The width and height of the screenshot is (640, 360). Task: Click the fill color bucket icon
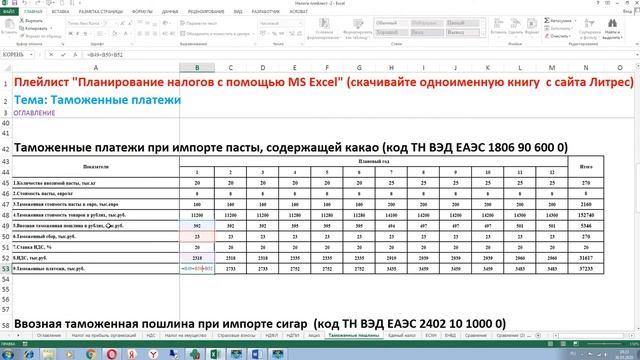(x=115, y=34)
